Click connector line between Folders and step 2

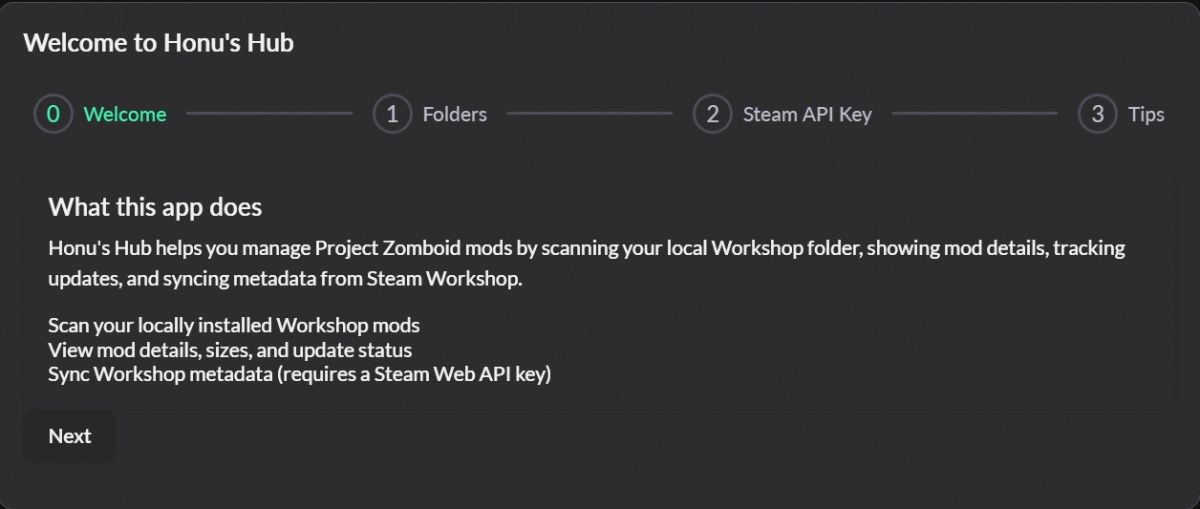590,114
